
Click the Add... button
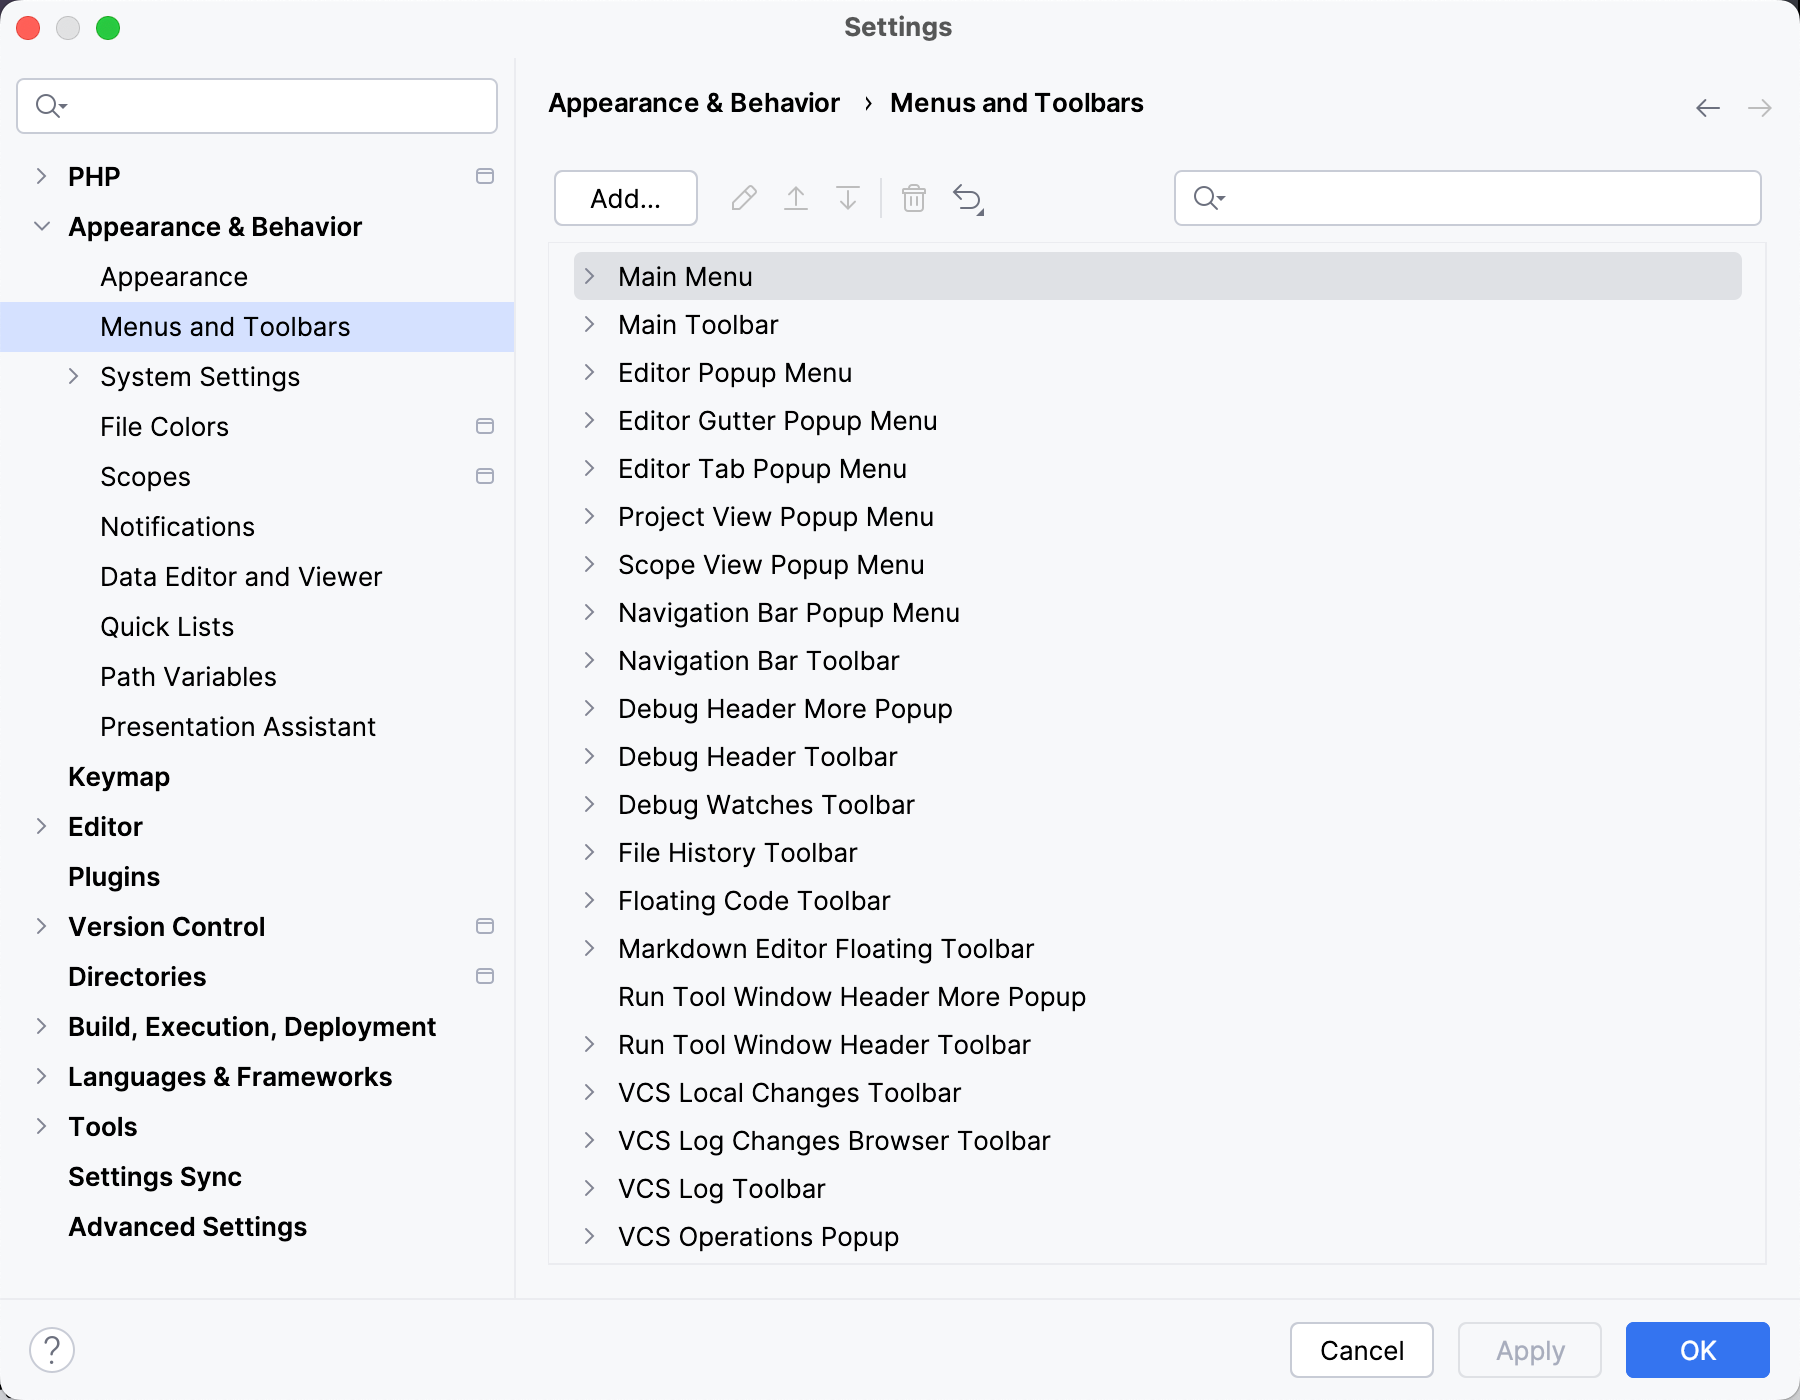click(624, 198)
